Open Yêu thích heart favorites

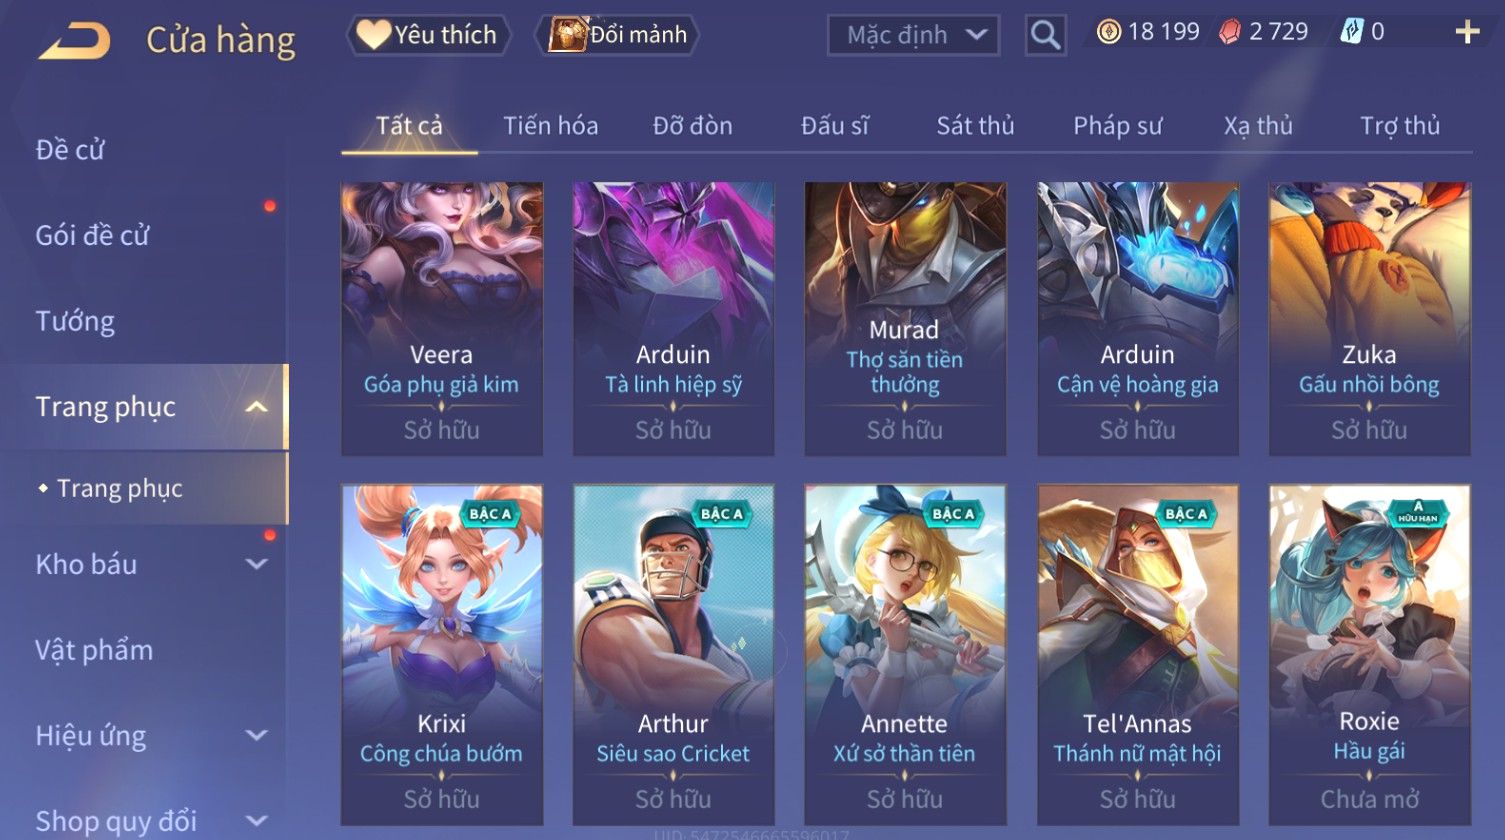tap(428, 35)
